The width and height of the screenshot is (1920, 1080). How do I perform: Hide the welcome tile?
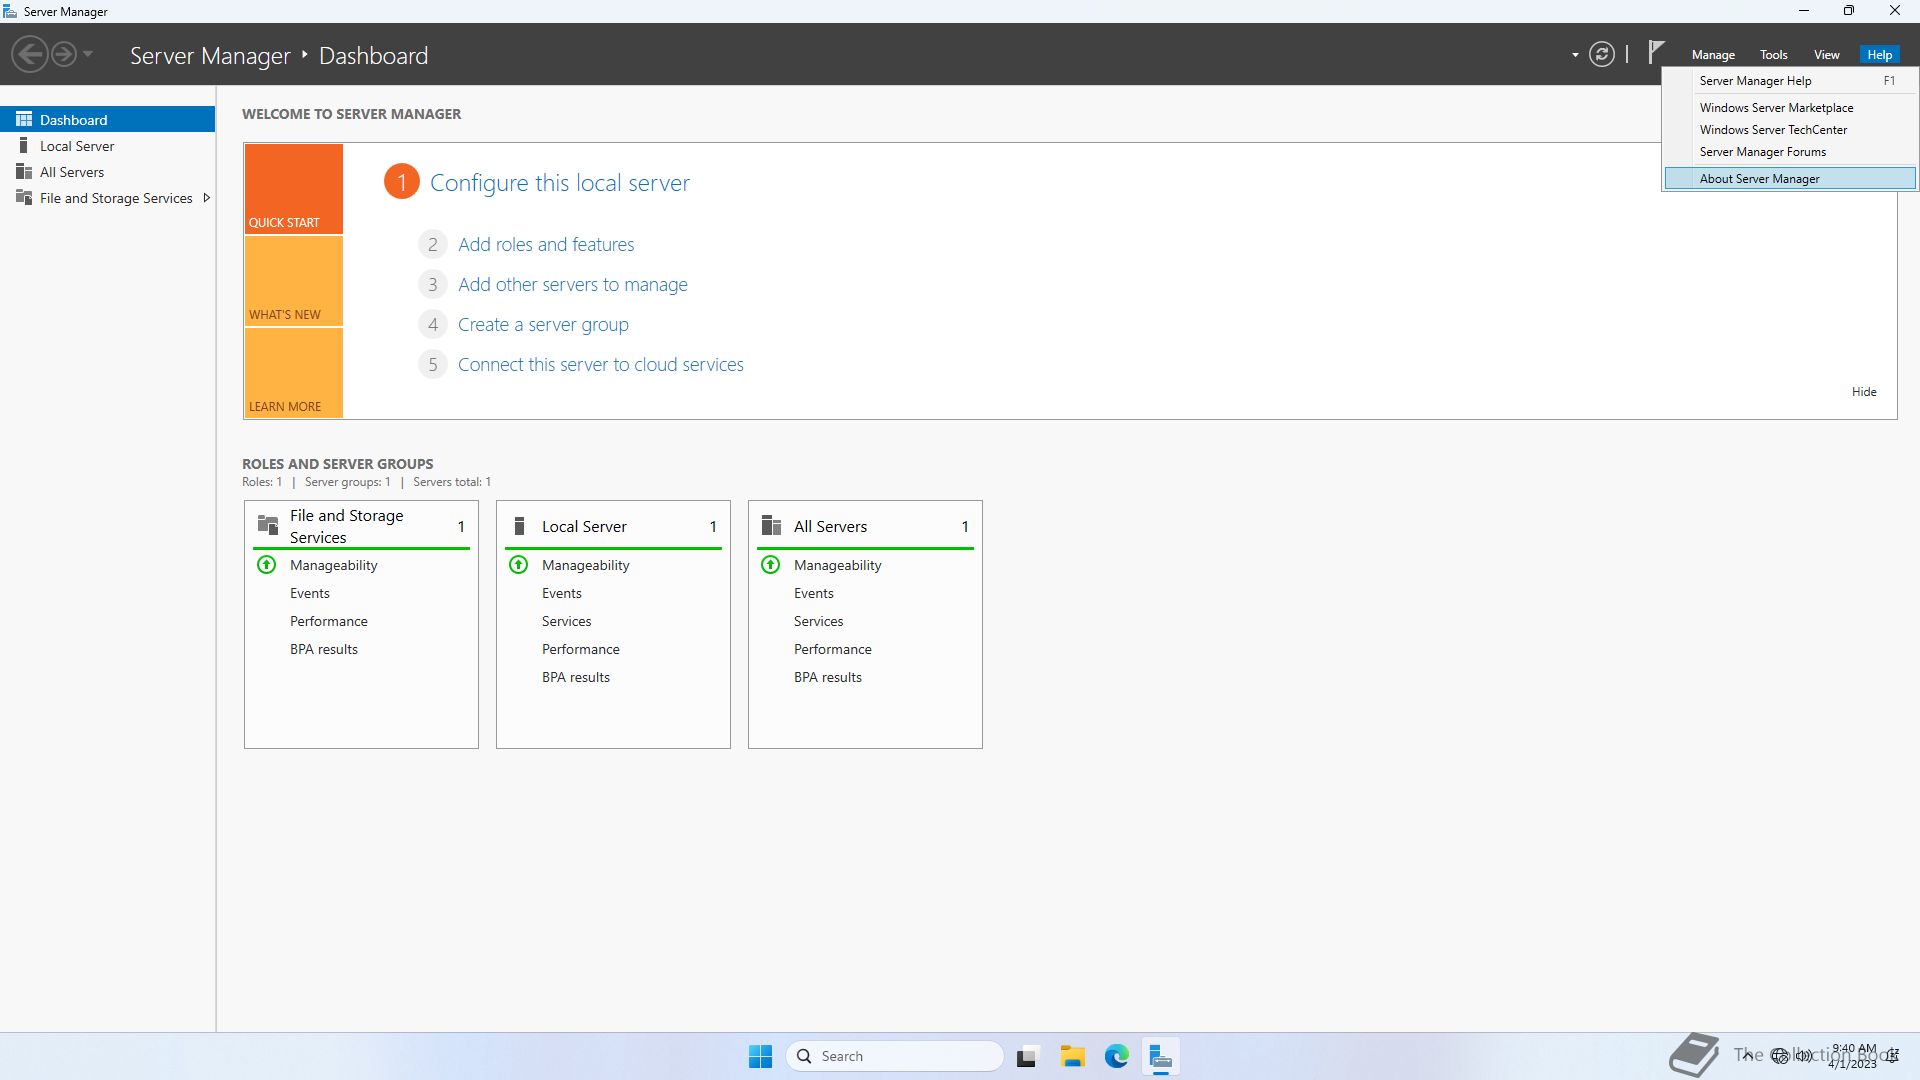(1864, 392)
